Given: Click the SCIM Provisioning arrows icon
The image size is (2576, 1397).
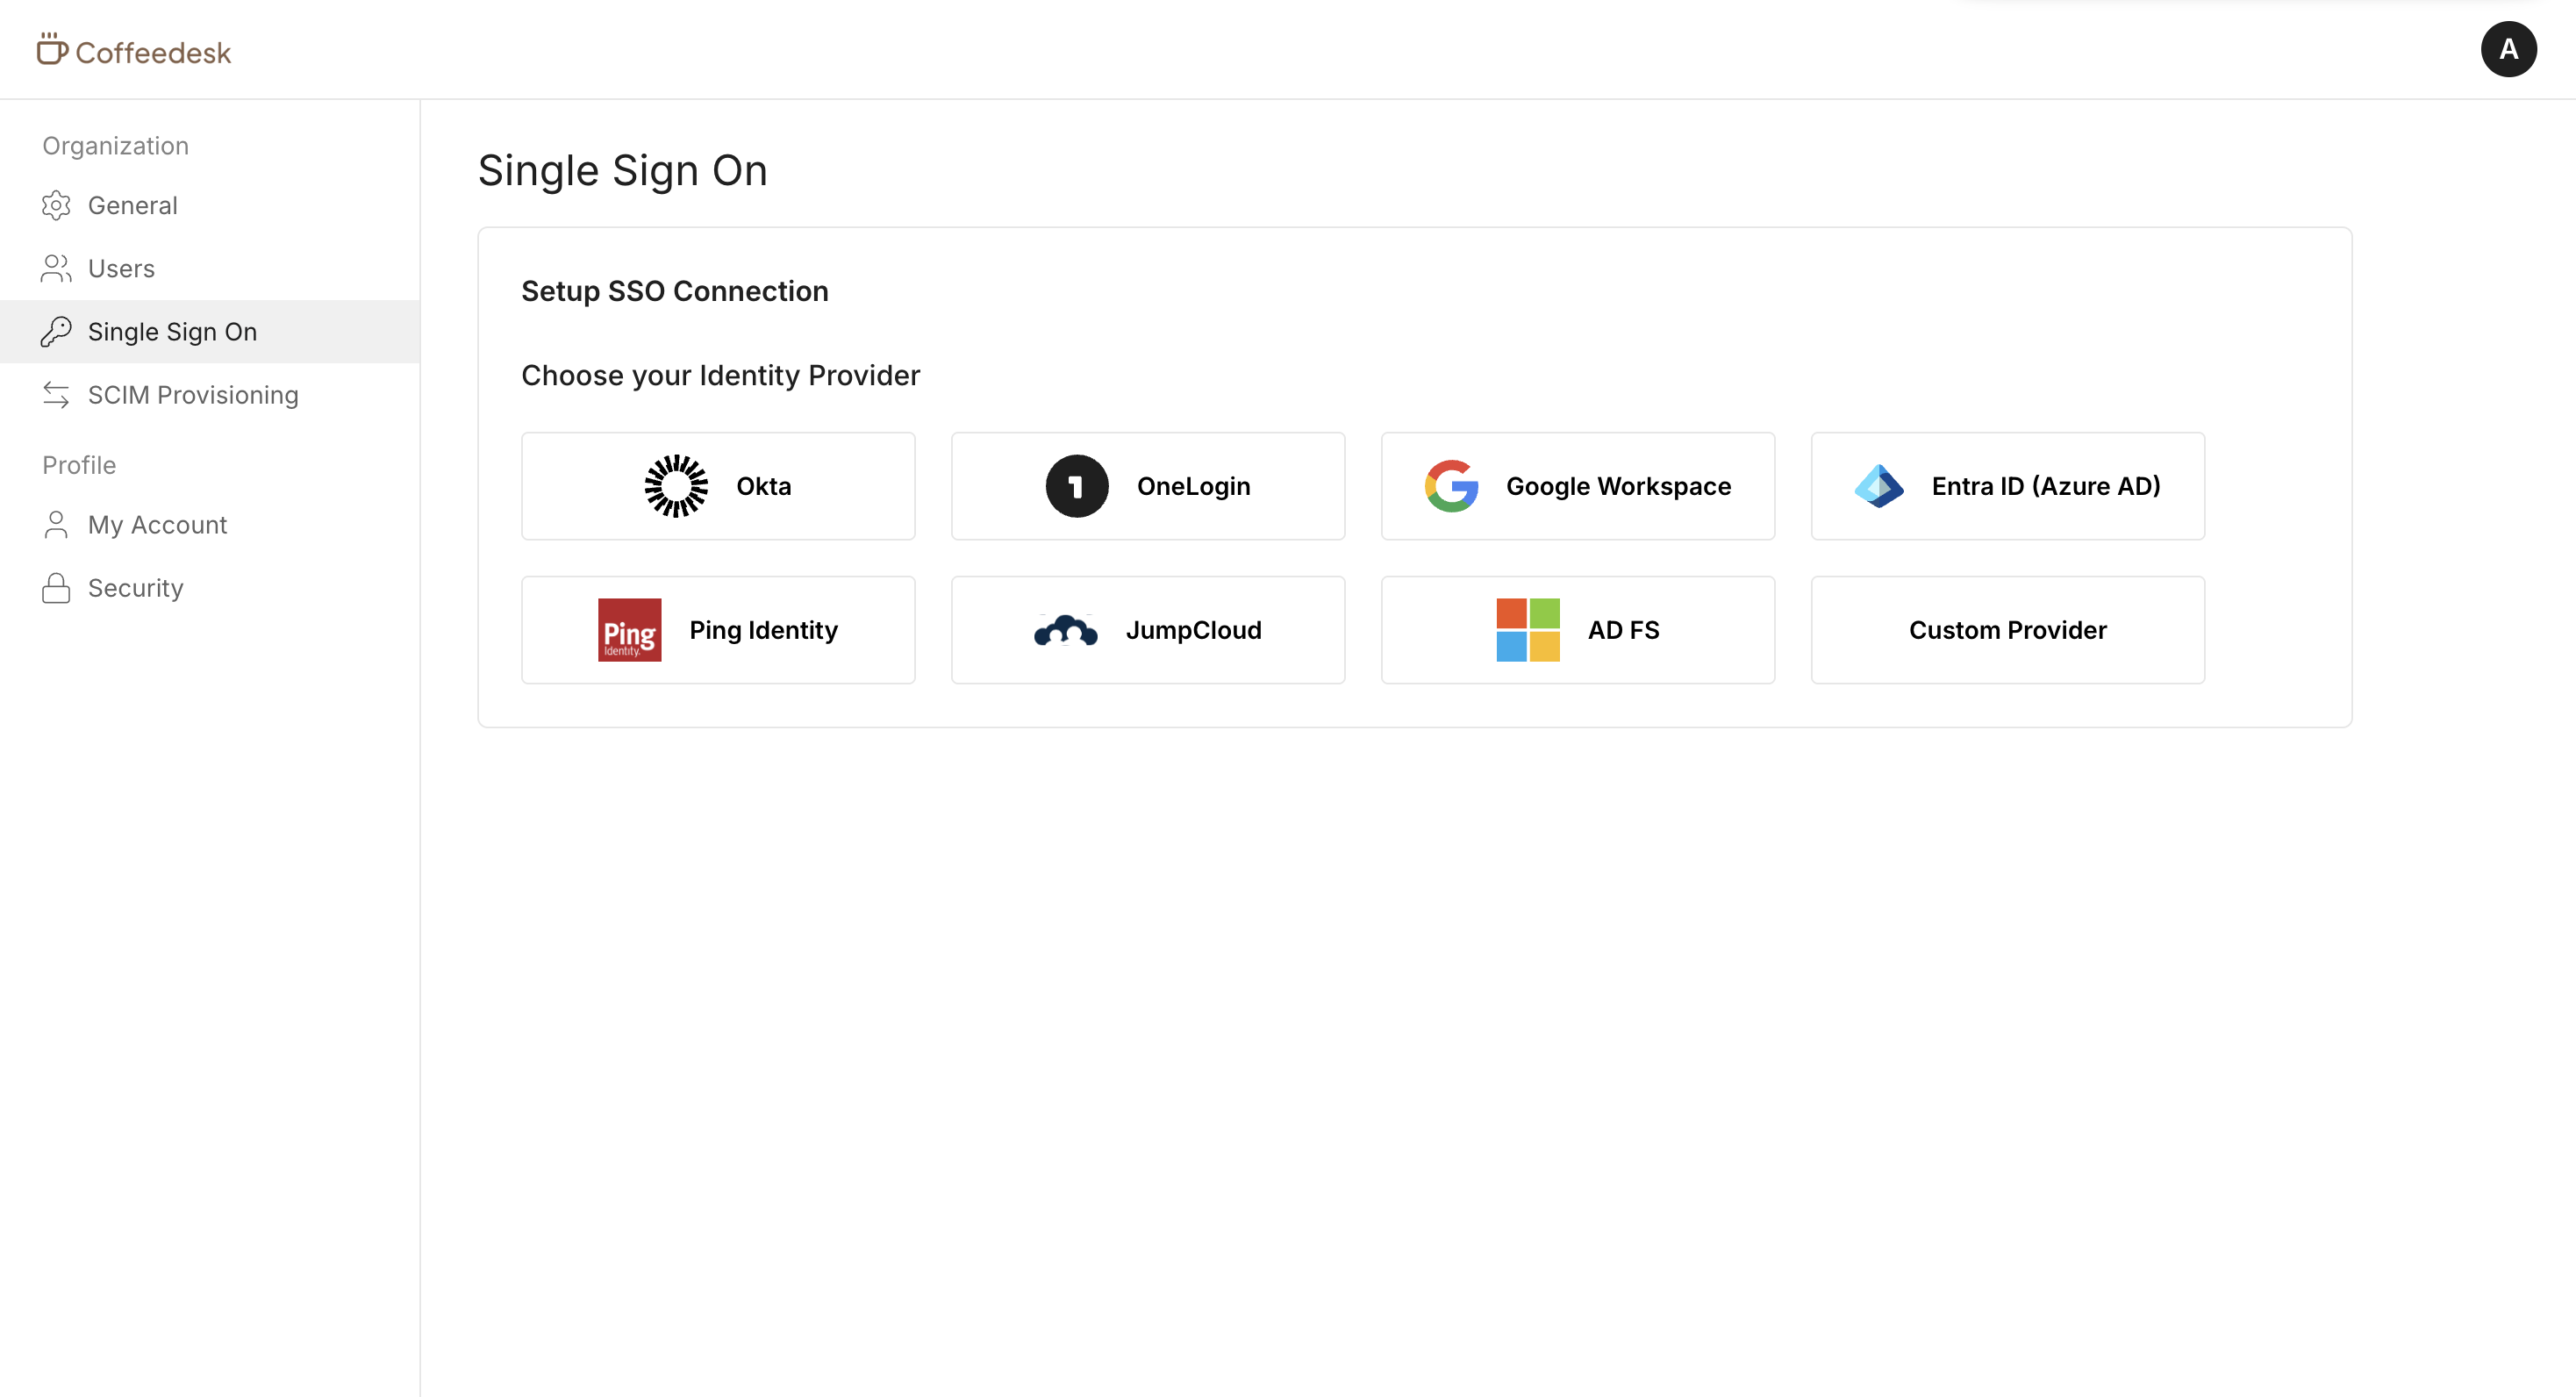Looking at the screenshot, I should tap(56, 395).
